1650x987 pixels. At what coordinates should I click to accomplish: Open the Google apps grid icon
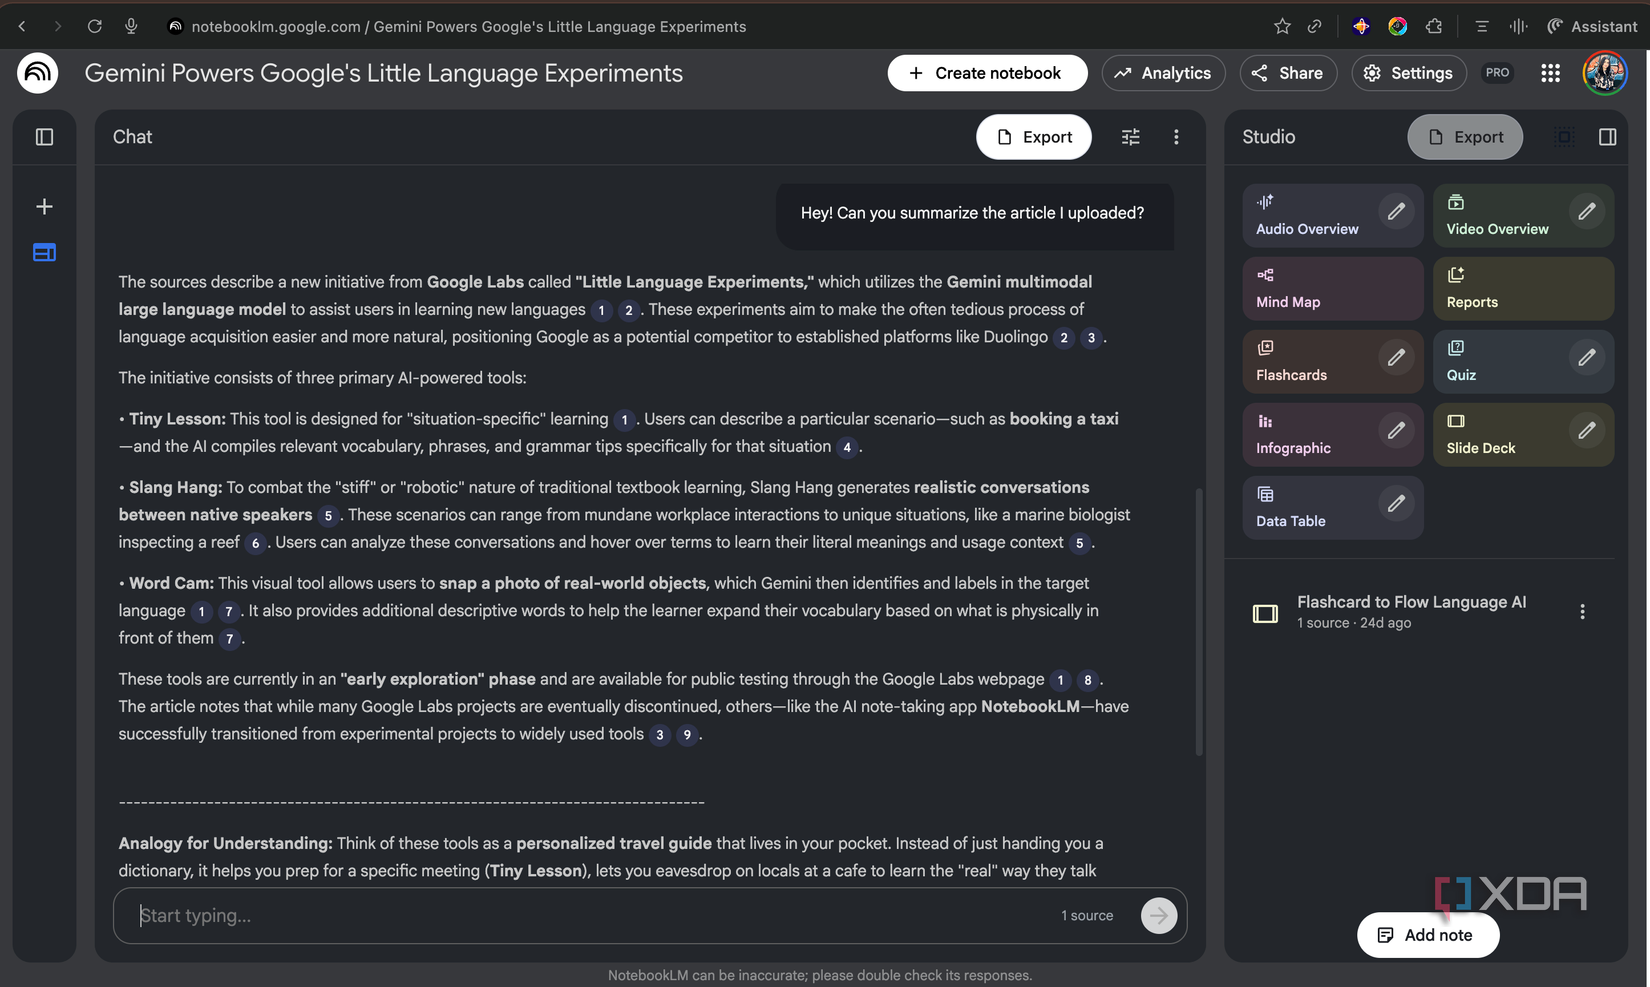click(x=1550, y=73)
